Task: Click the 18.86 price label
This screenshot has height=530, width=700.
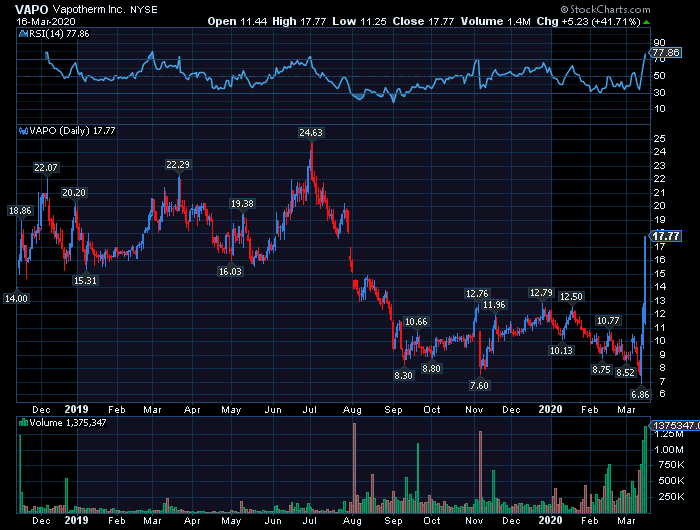Action: click(x=20, y=211)
